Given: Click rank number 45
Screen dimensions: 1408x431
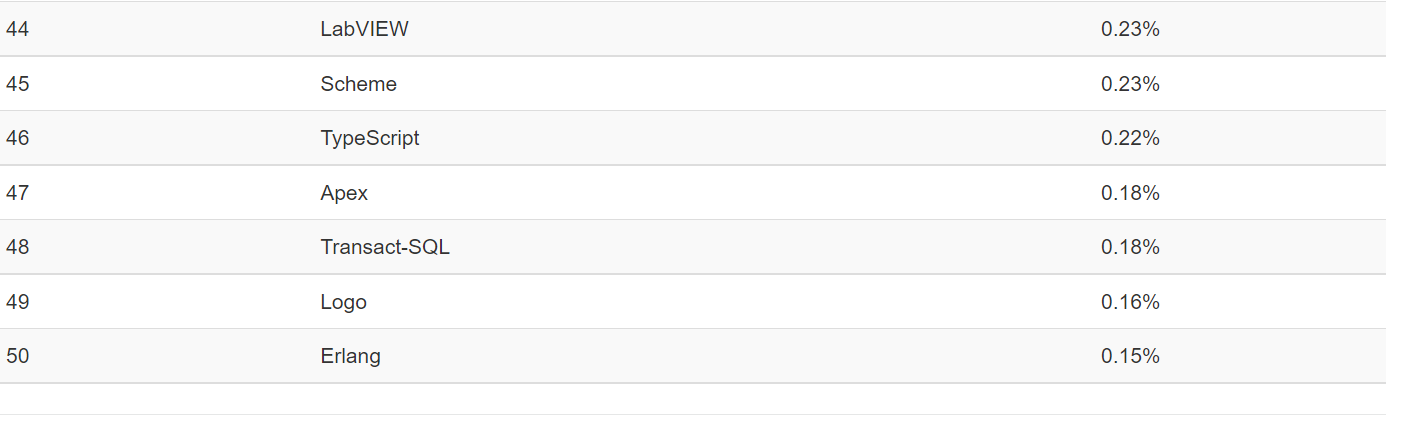Looking at the screenshot, I should pos(17,84).
